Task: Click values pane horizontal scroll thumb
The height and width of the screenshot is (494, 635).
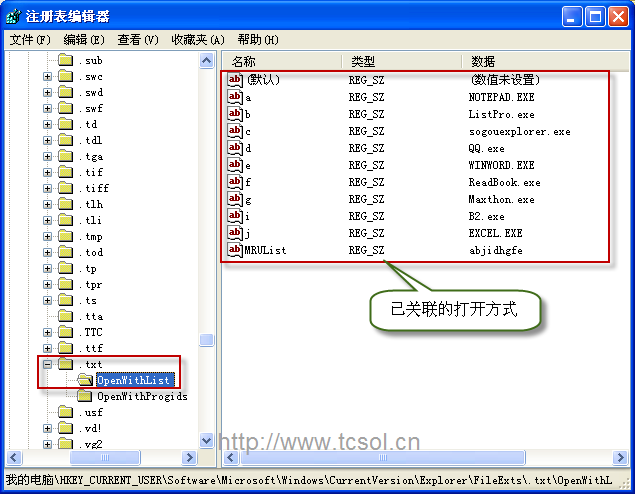Action: pyautogui.click(x=383, y=458)
